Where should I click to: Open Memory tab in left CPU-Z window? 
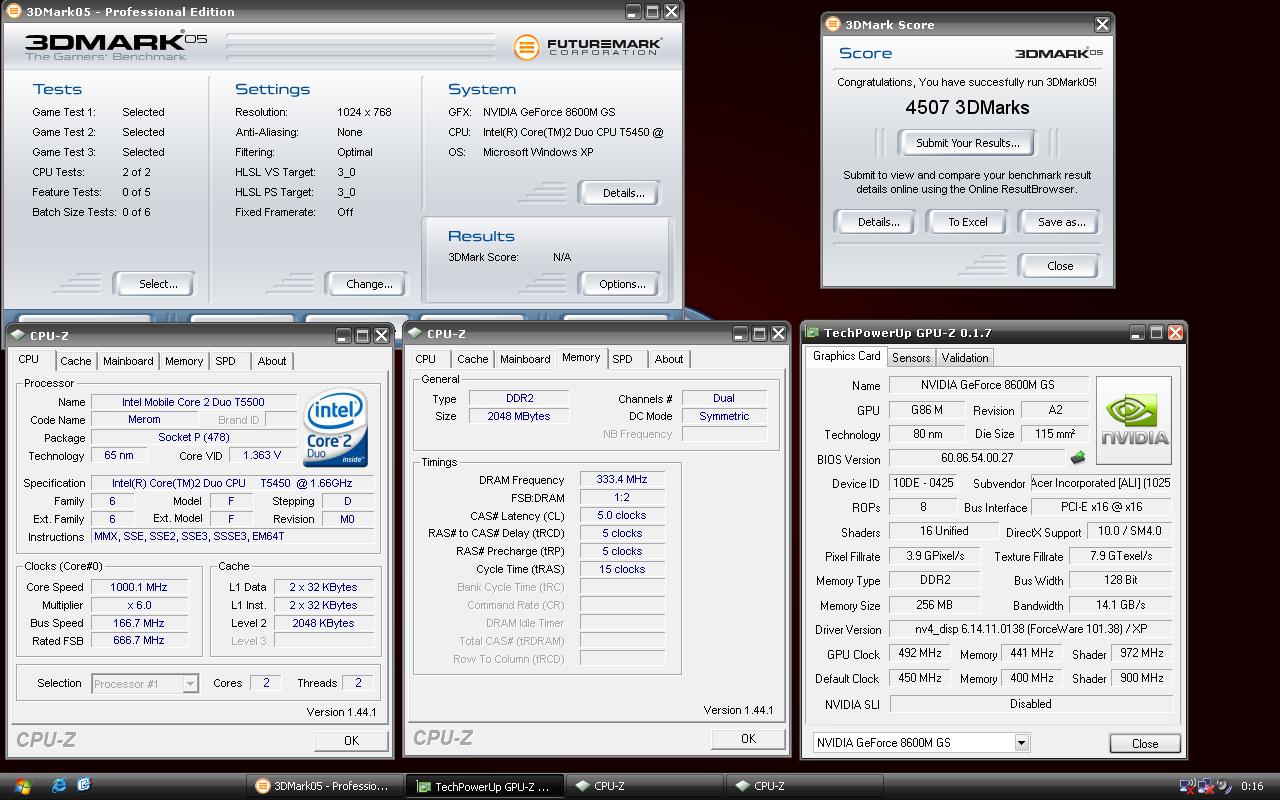click(184, 361)
